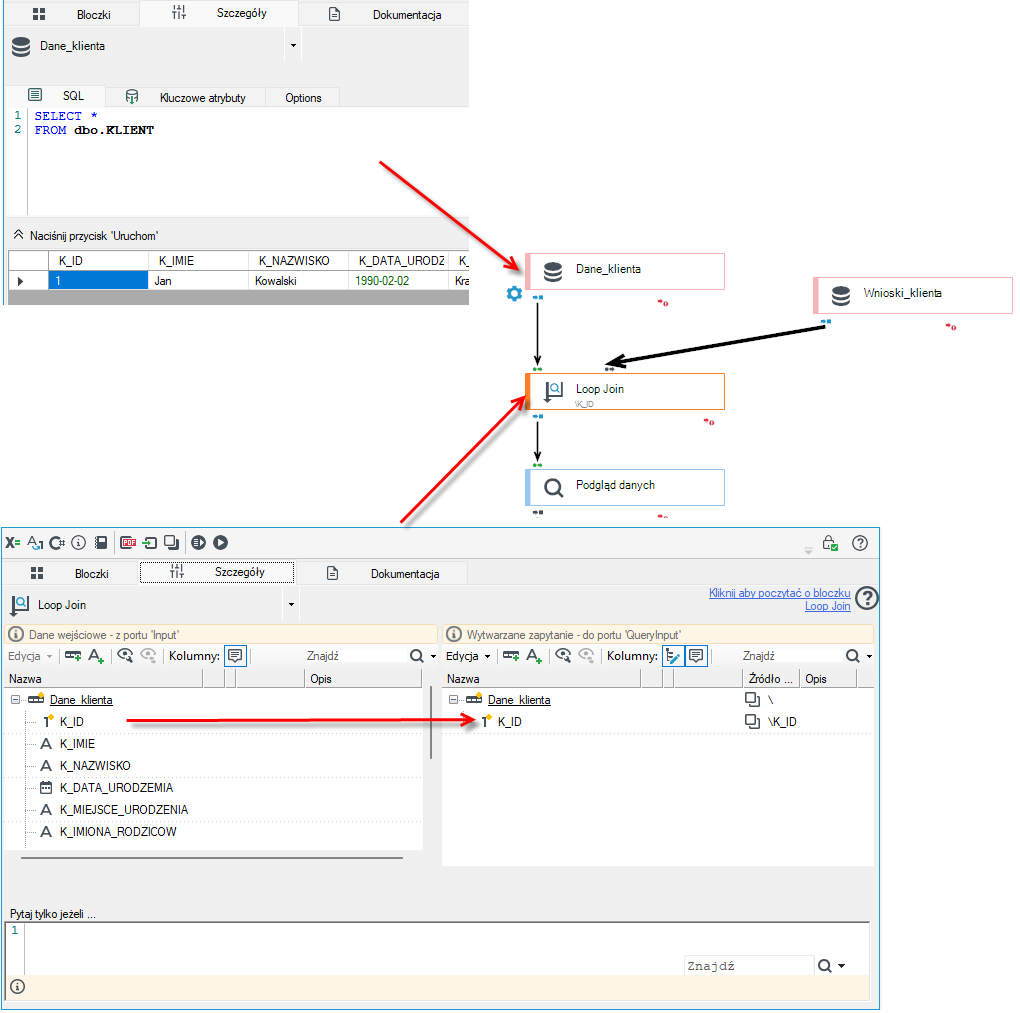This screenshot has height=1013, width=1020.
Task: Select the Loop Join block on the canvas
Action: pos(625,391)
